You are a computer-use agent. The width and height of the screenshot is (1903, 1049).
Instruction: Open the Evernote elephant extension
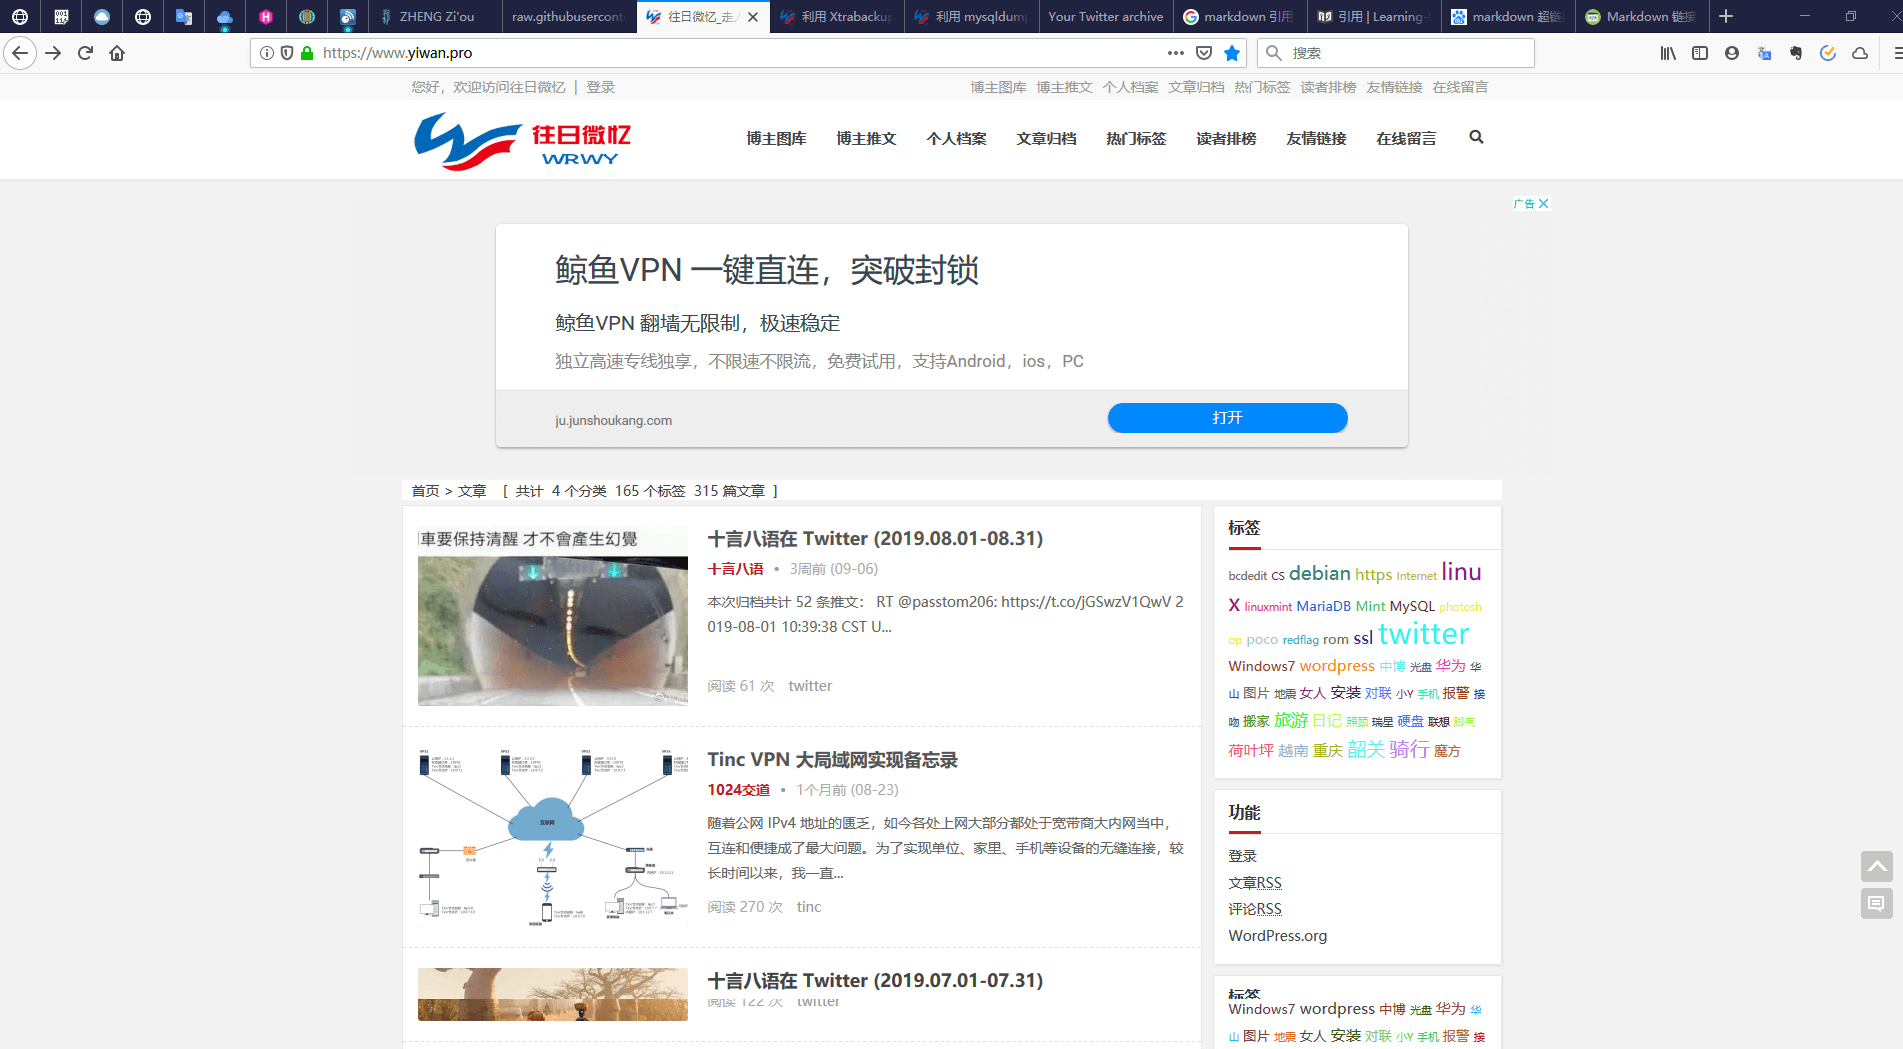(x=1796, y=53)
